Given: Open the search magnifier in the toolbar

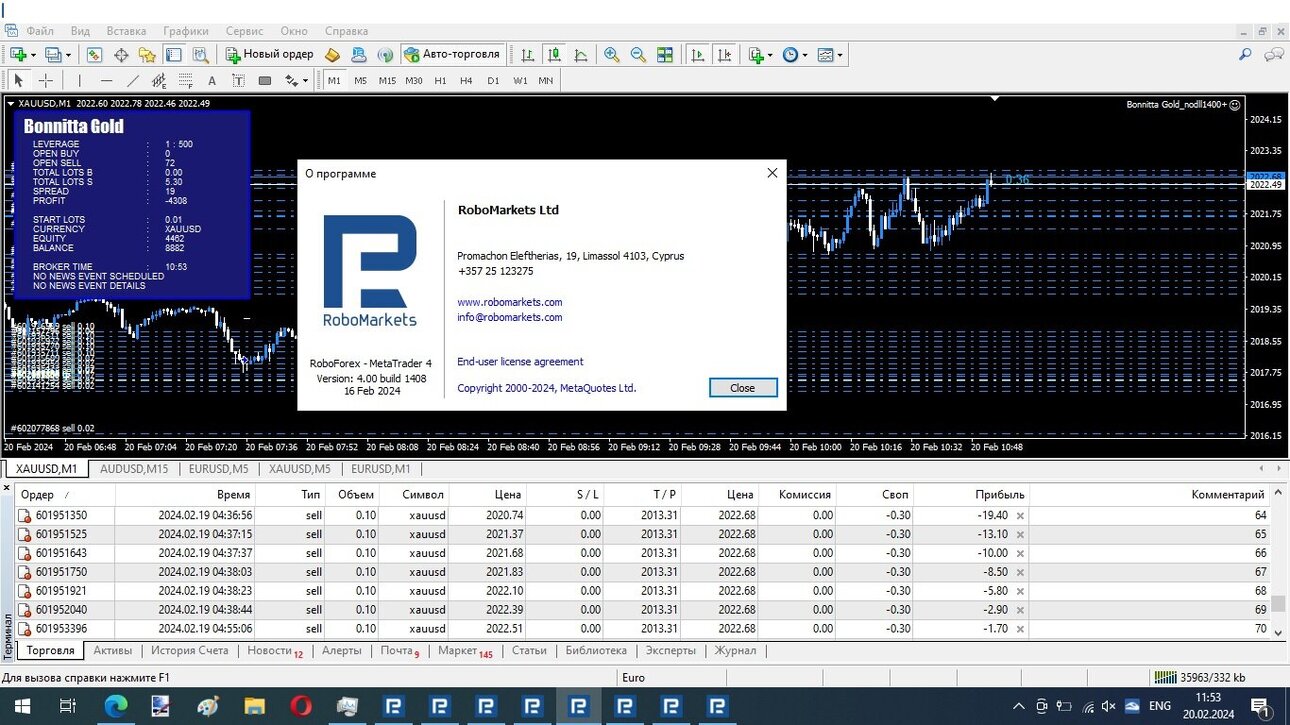Looking at the screenshot, I should [1245, 55].
